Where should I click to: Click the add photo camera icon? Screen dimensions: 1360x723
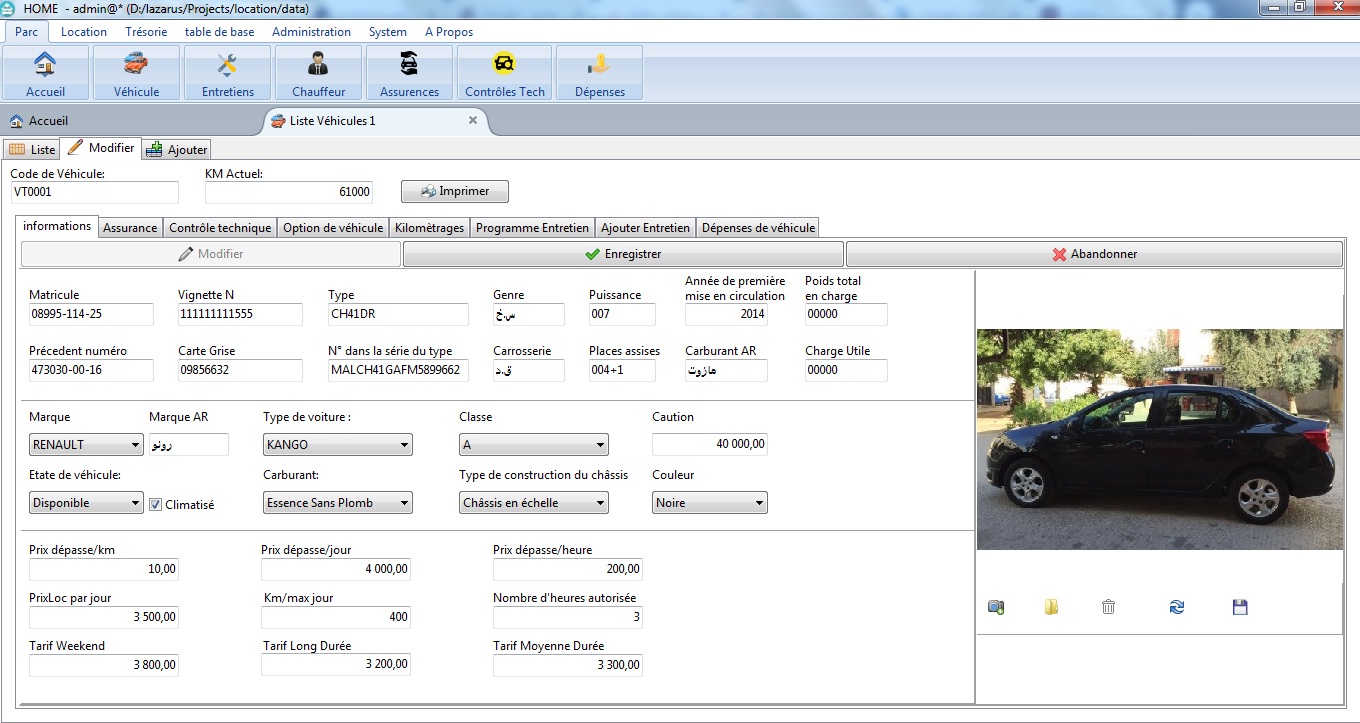995,607
